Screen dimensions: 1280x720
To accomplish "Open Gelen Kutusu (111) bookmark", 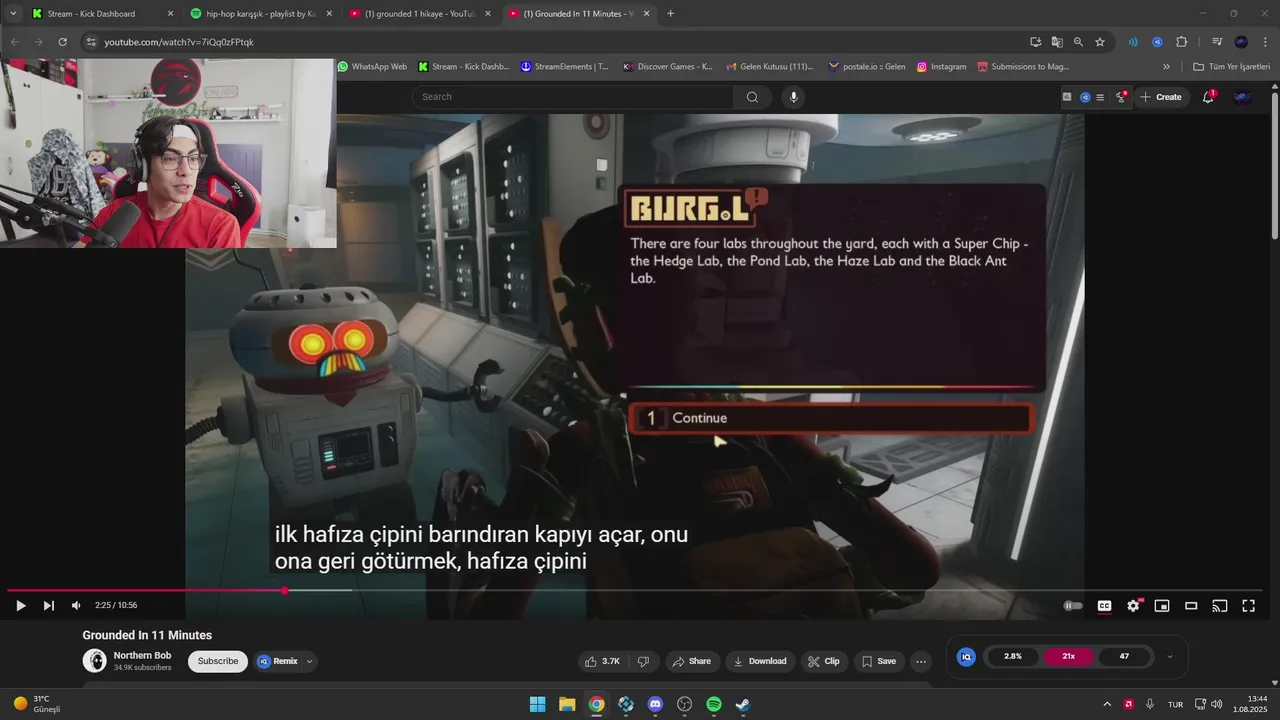I will (x=770, y=67).
